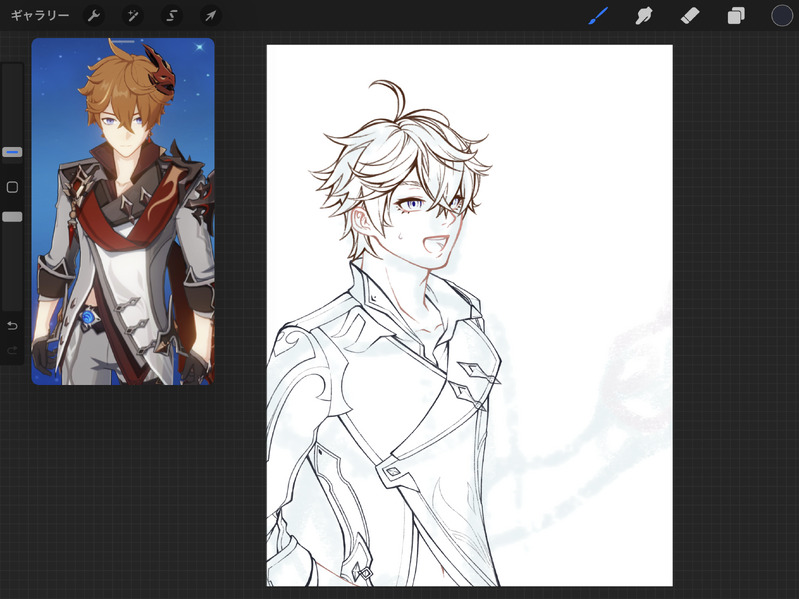Viewport: 799px width, 599px height.
Task: Activate the Selection tool (S ribbon)
Action: [172, 16]
